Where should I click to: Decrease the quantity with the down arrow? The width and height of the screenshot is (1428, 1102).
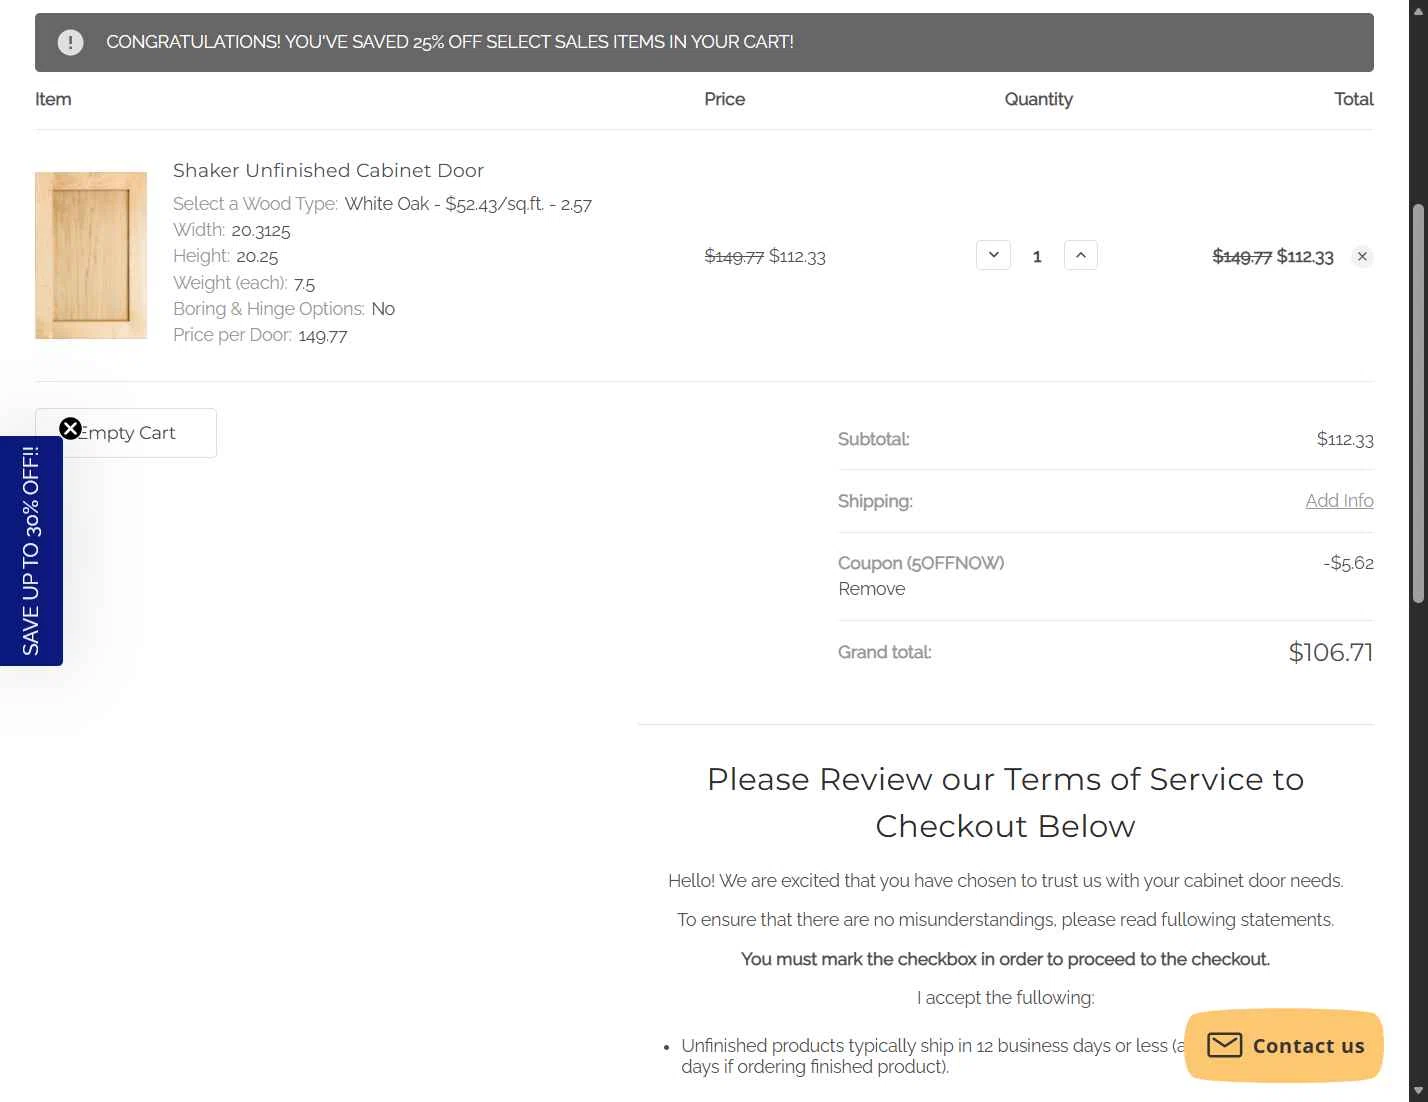pos(993,255)
